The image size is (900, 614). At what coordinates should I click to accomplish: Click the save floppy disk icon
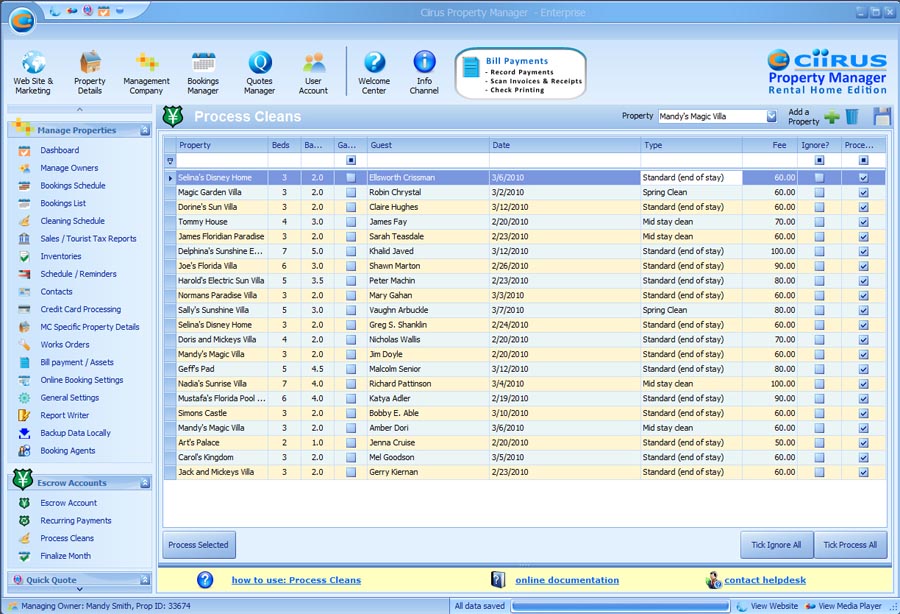pos(882,116)
